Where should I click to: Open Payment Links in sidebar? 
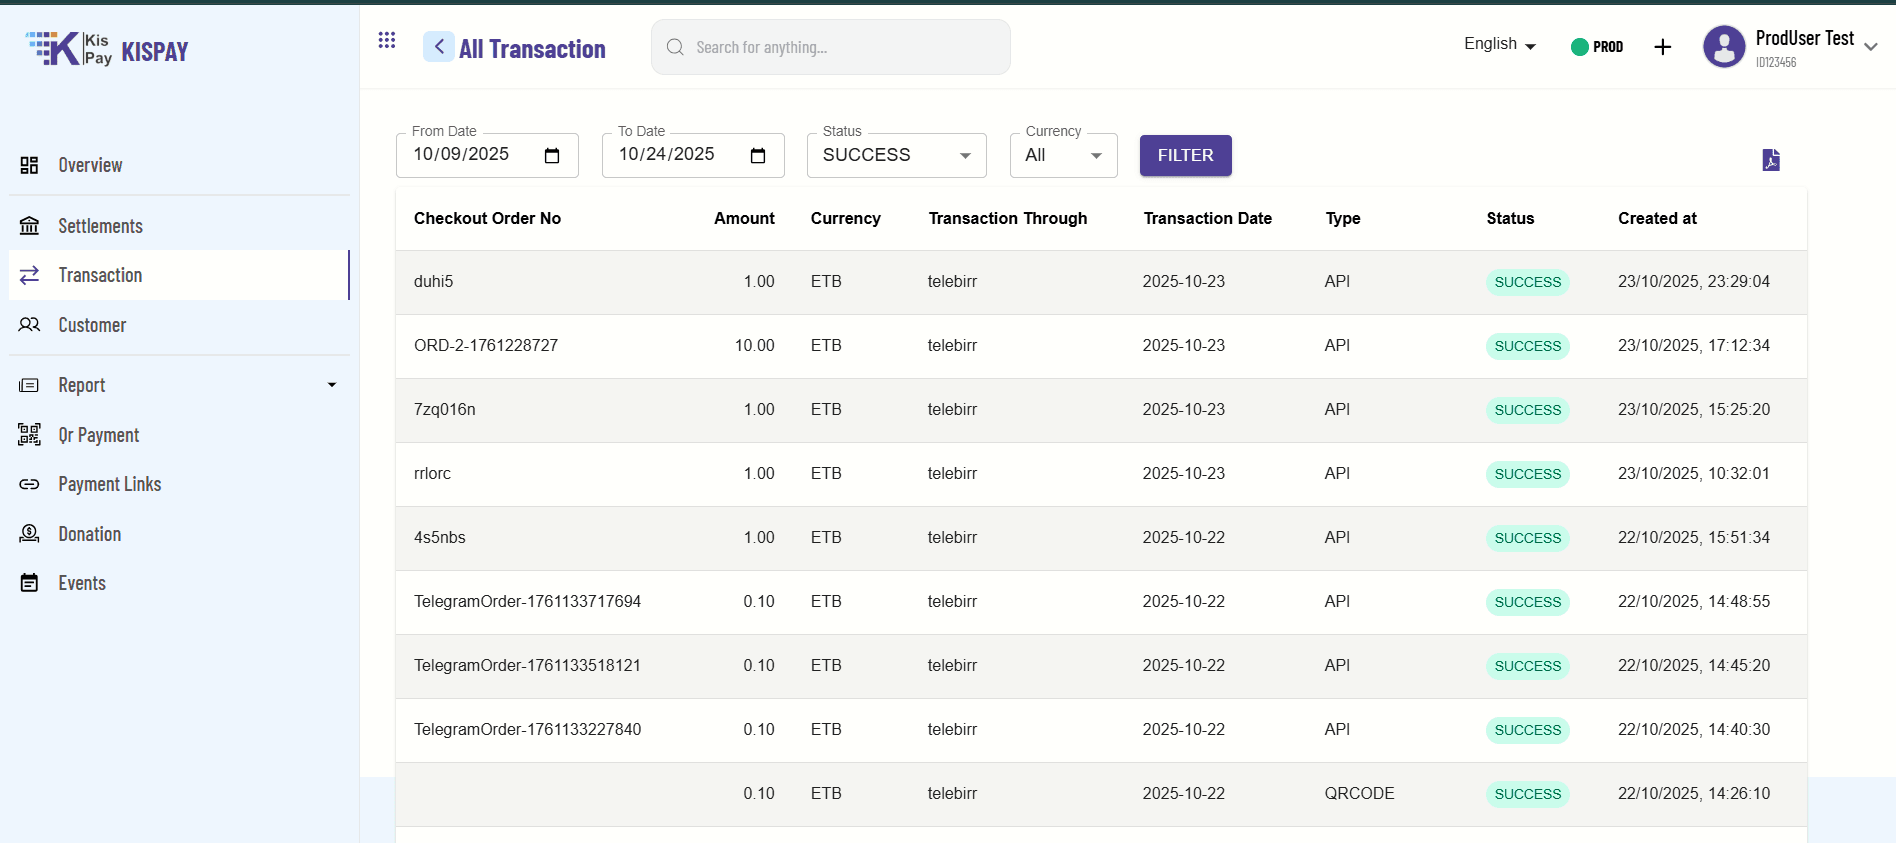tap(109, 484)
